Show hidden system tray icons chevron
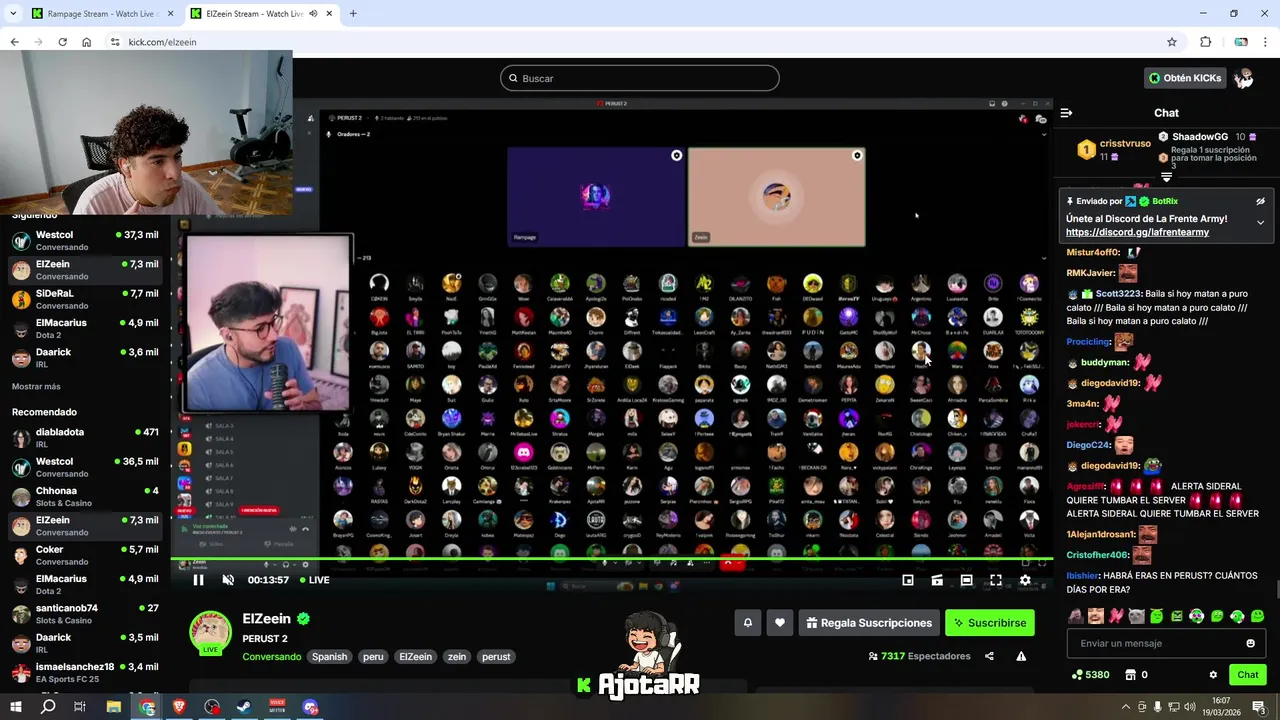Screen dimensions: 1280x720 [x=1125, y=707]
